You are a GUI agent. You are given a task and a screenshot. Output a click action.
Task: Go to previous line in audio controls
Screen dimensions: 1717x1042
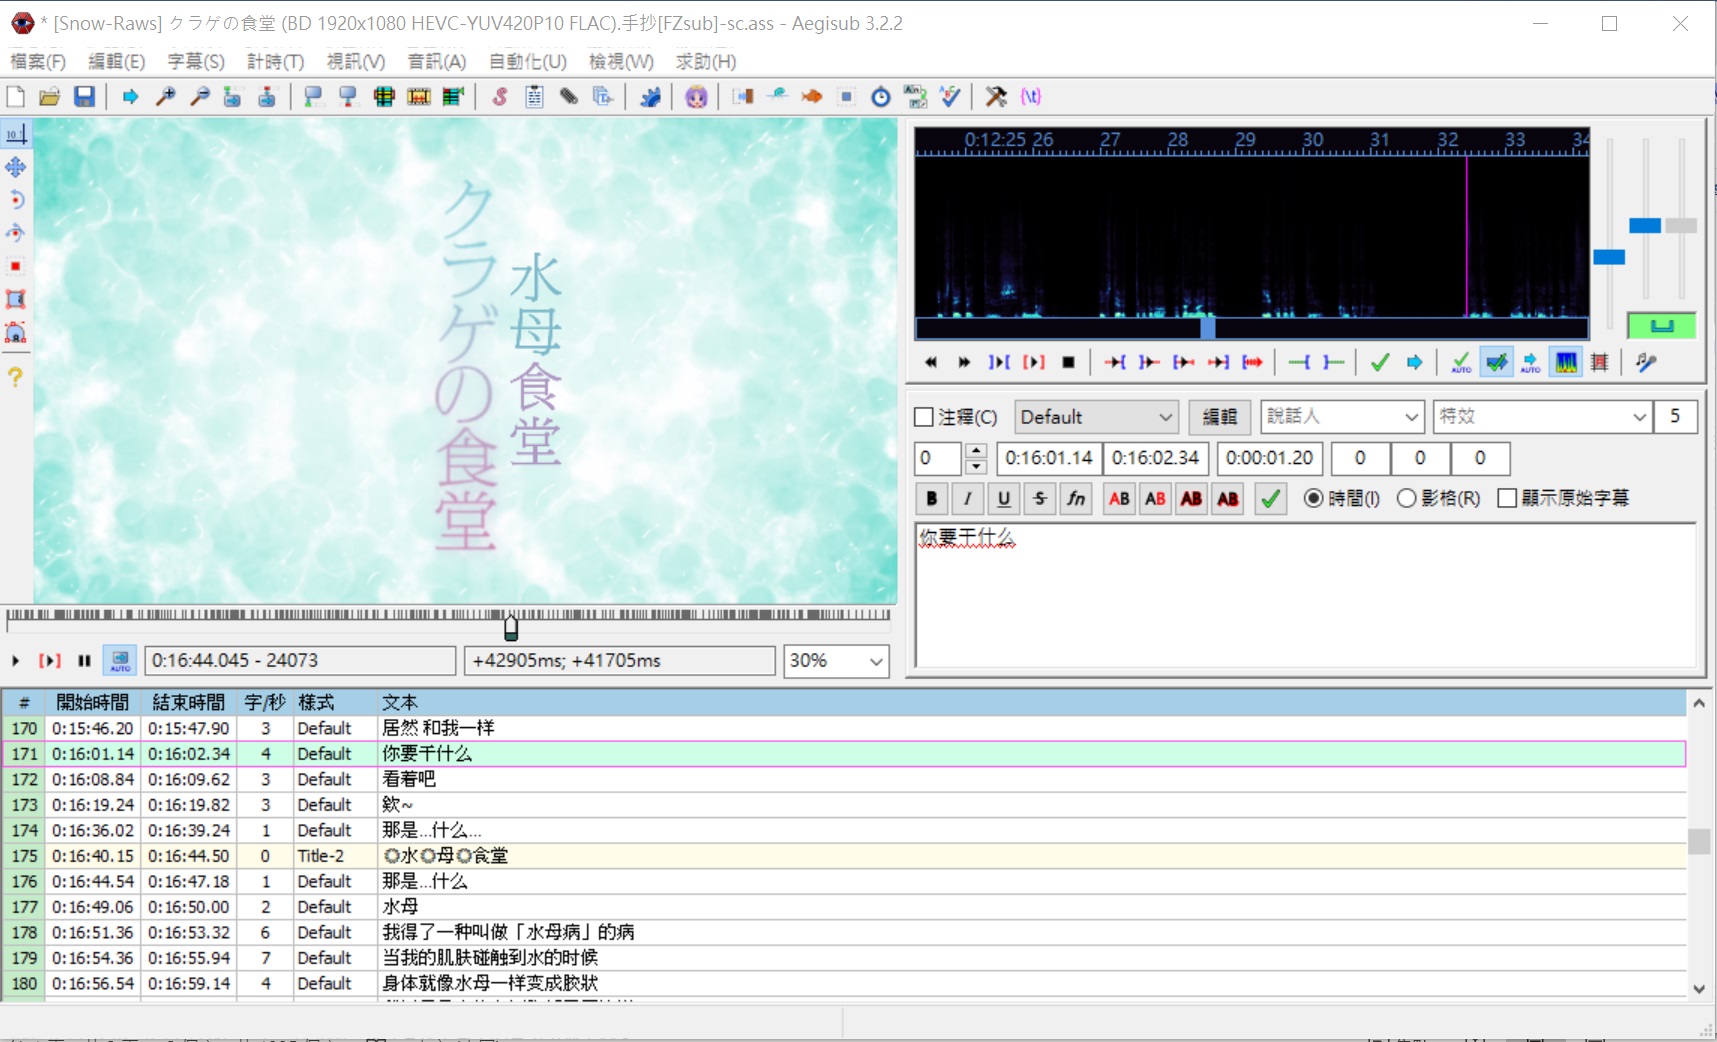click(x=931, y=362)
